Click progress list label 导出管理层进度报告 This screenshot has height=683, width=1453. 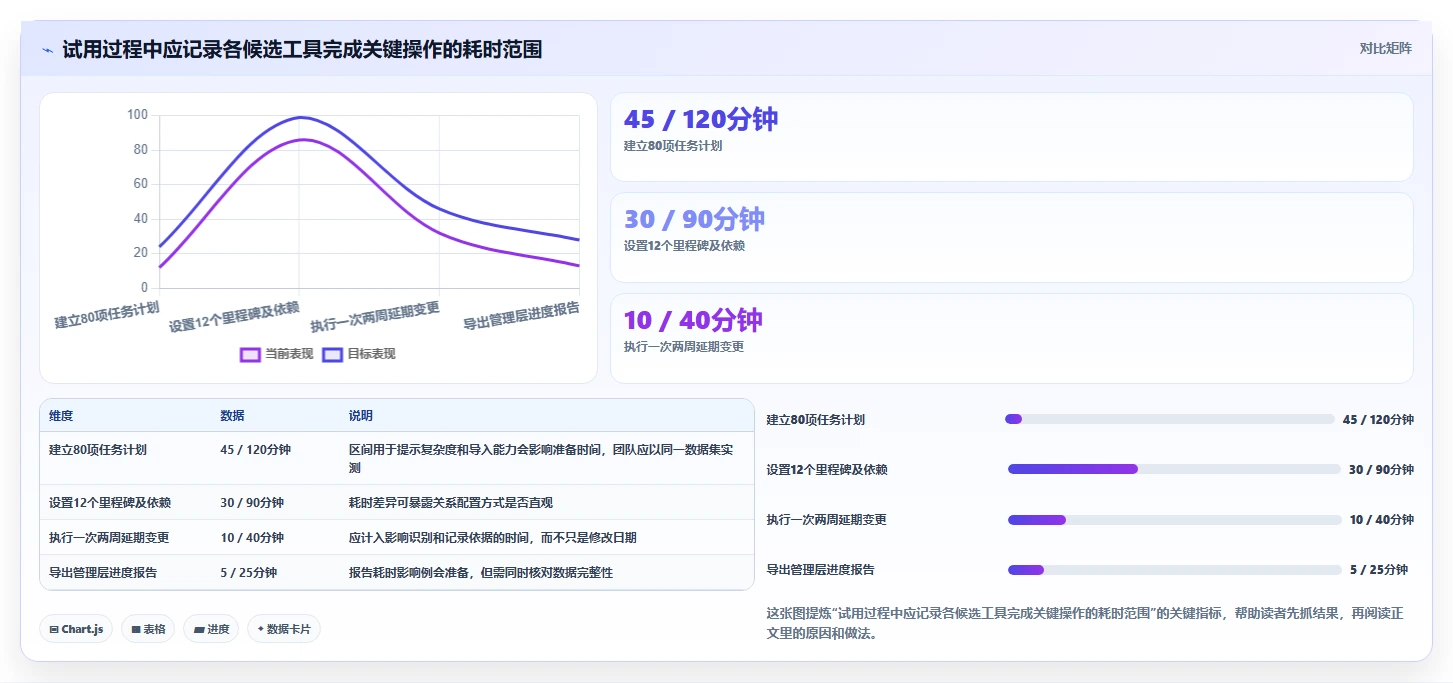coord(820,570)
